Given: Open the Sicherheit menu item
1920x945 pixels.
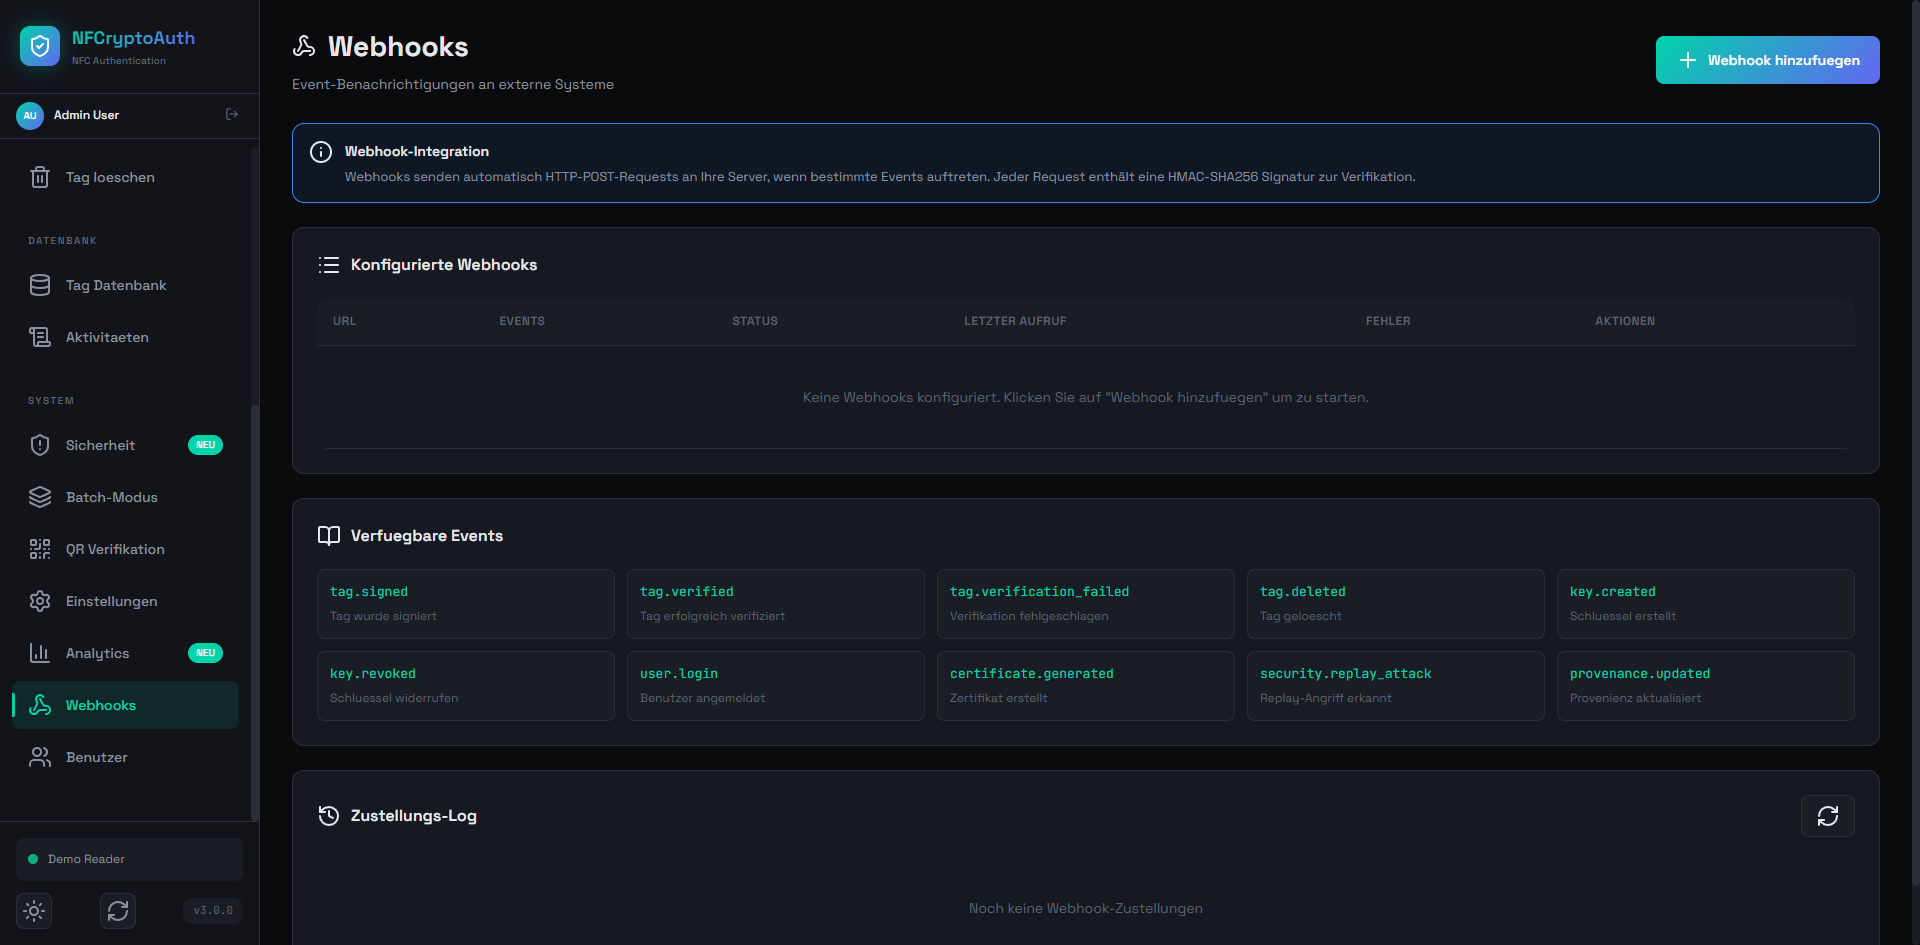Looking at the screenshot, I should (100, 445).
